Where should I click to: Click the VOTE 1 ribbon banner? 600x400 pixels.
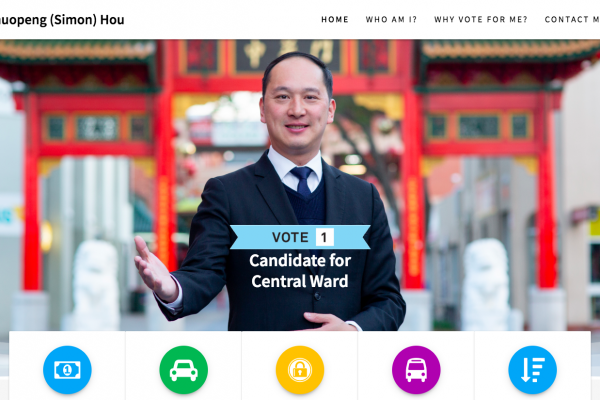[x=300, y=237]
